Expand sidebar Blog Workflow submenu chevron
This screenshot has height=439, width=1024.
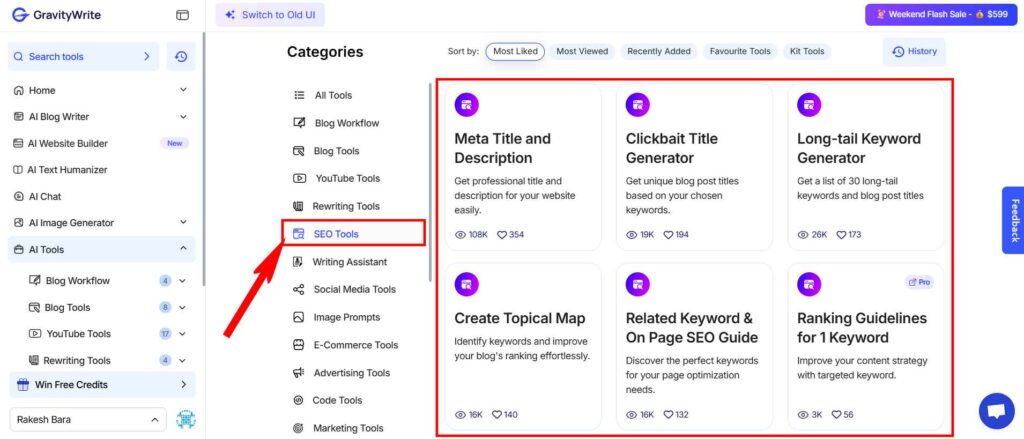(x=182, y=281)
